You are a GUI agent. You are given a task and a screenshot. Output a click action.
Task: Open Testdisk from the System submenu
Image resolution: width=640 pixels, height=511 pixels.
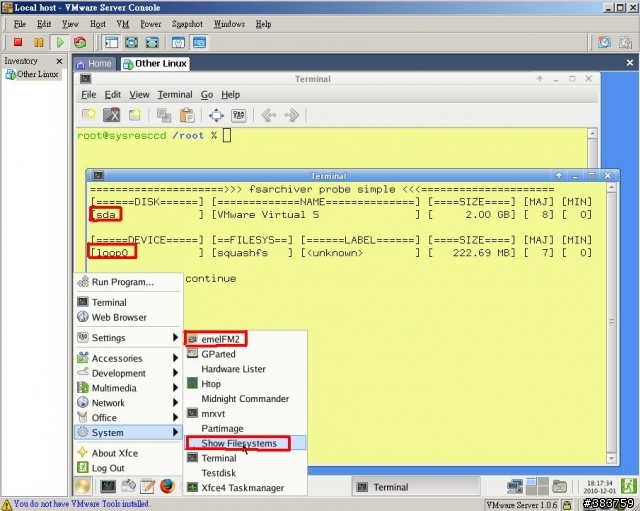pos(245,473)
